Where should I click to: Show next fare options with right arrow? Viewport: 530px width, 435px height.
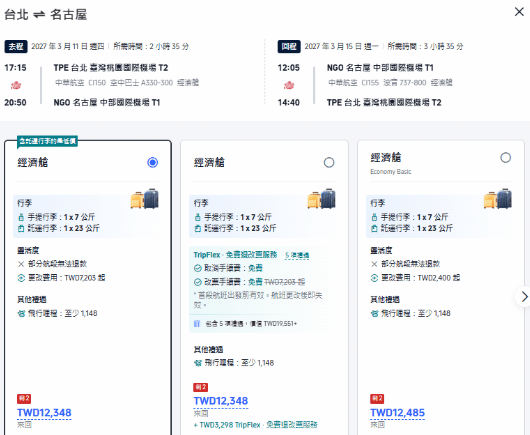tap(524, 297)
